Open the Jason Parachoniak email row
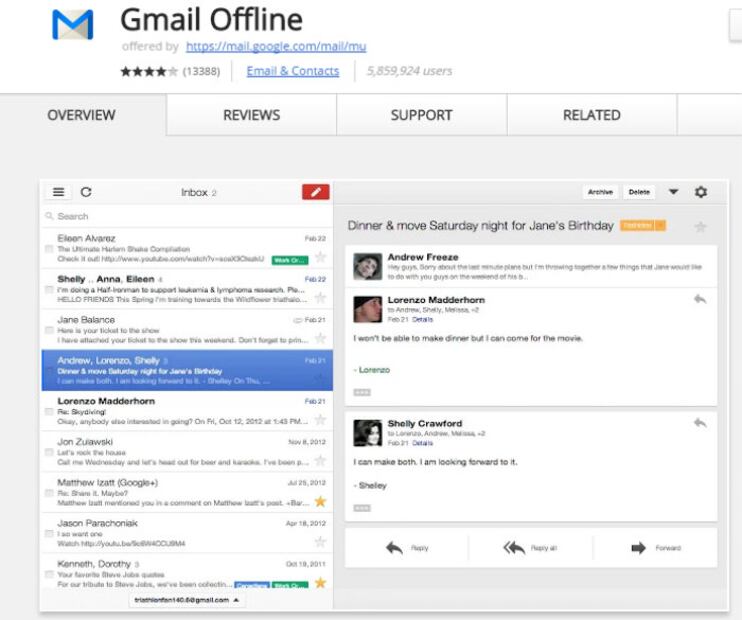The image size is (742, 620). [x=187, y=533]
